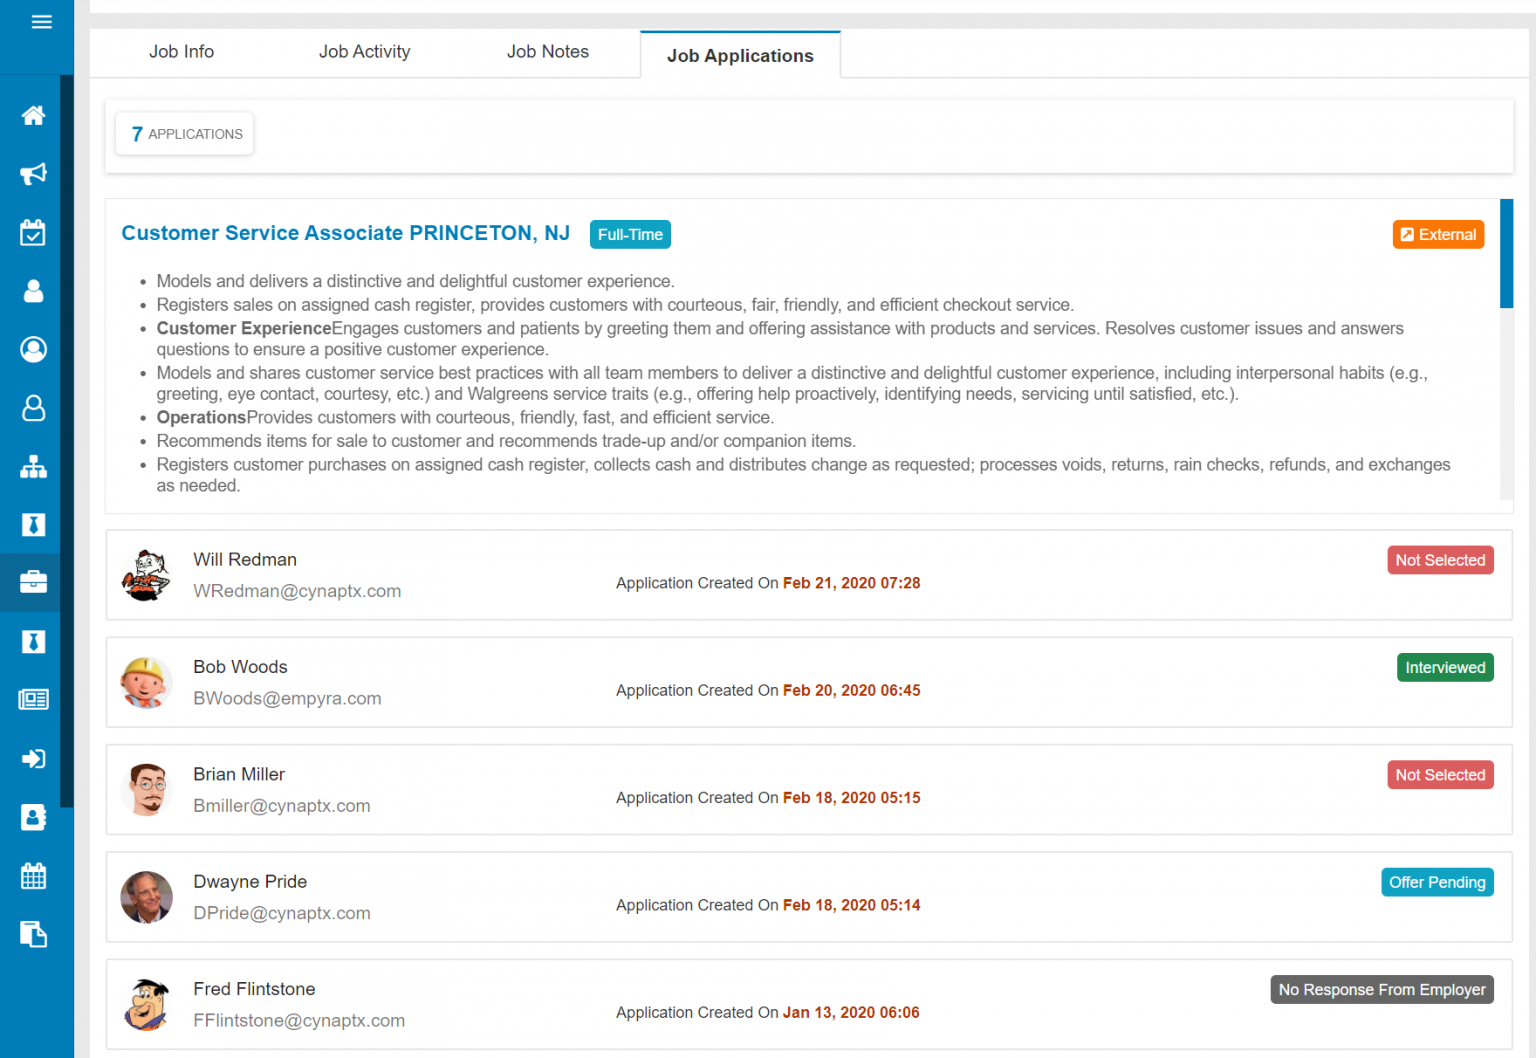Open the organization chart icon
1536x1058 pixels.
pos(33,467)
